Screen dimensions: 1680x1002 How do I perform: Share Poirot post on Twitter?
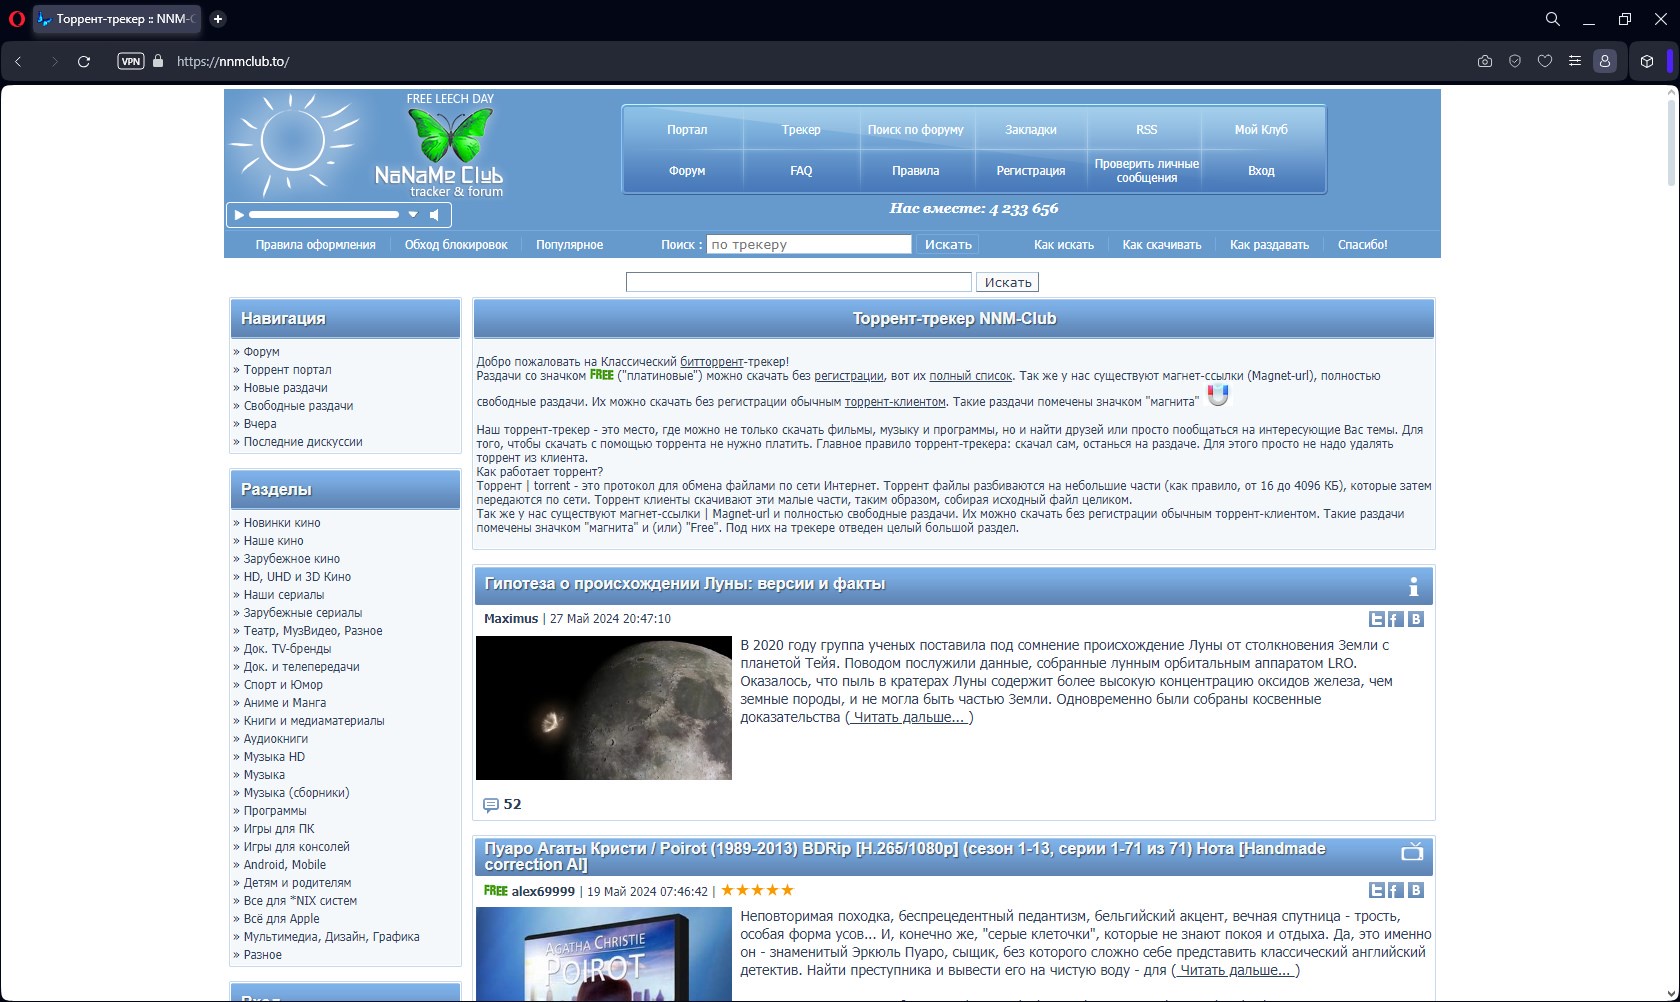click(1377, 890)
